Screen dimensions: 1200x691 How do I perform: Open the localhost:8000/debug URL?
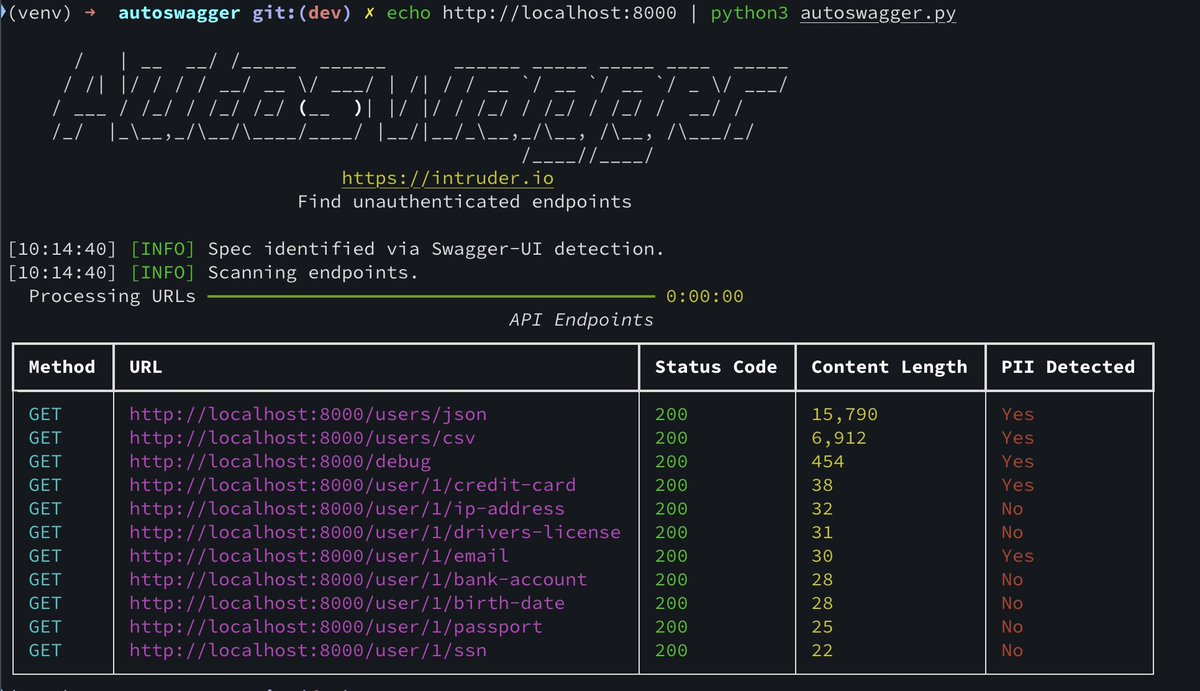pos(280,461)
